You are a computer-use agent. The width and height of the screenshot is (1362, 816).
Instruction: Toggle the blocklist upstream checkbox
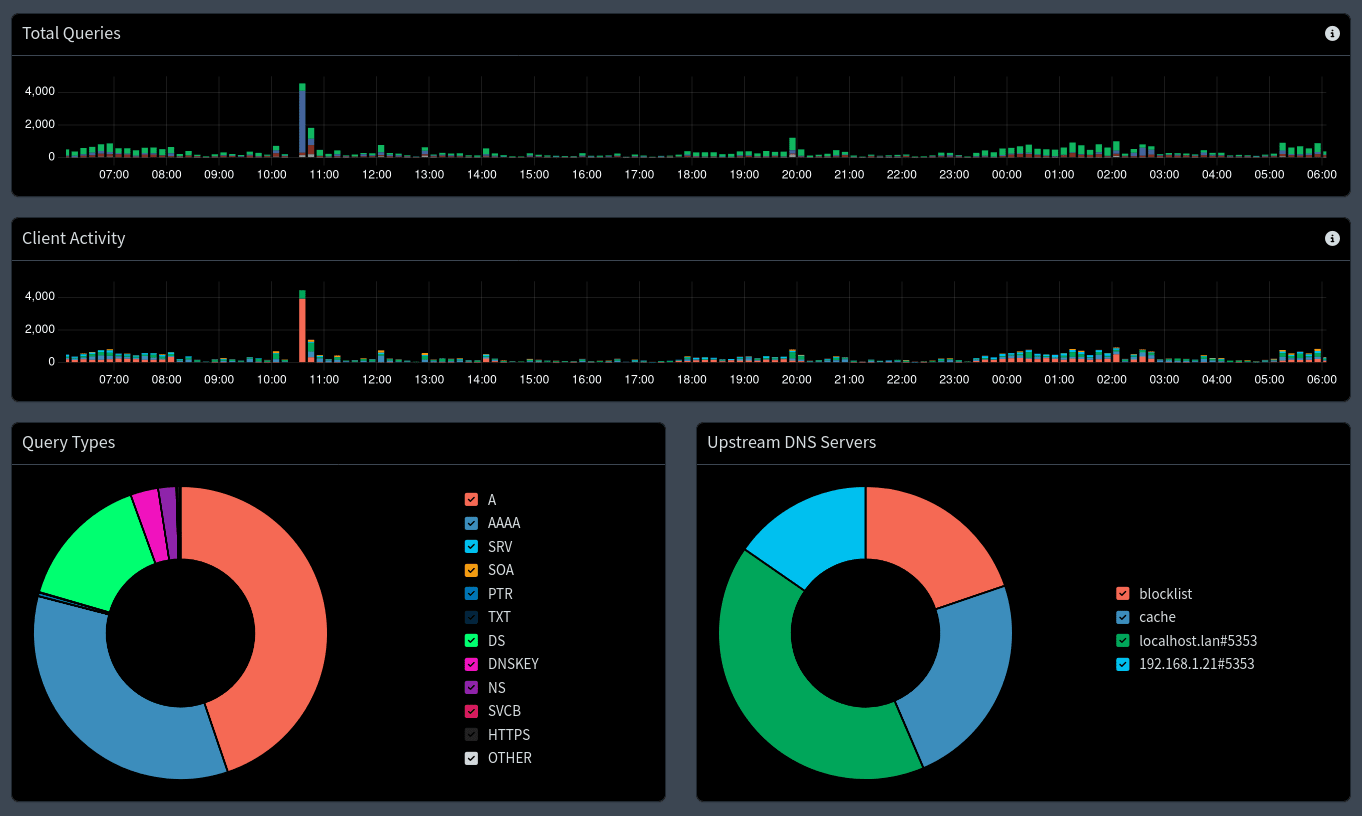1123,594
